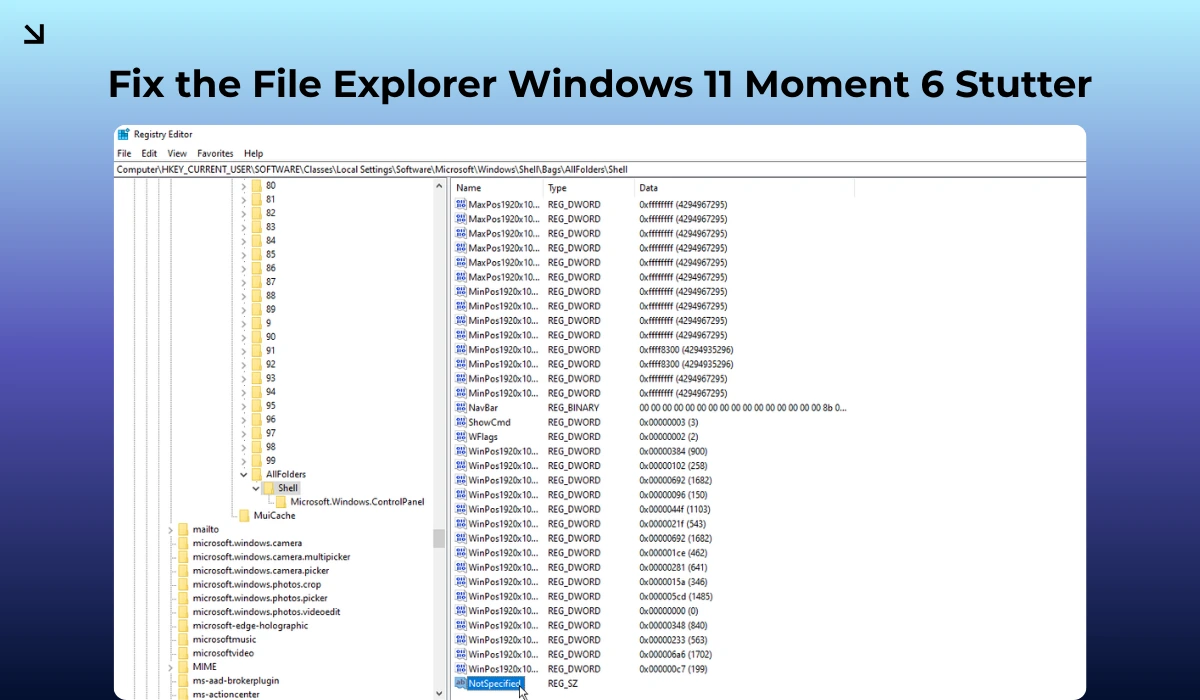Click the WFlags DWORD value icon
This screenshot has width=1200, height=700.
461,437
